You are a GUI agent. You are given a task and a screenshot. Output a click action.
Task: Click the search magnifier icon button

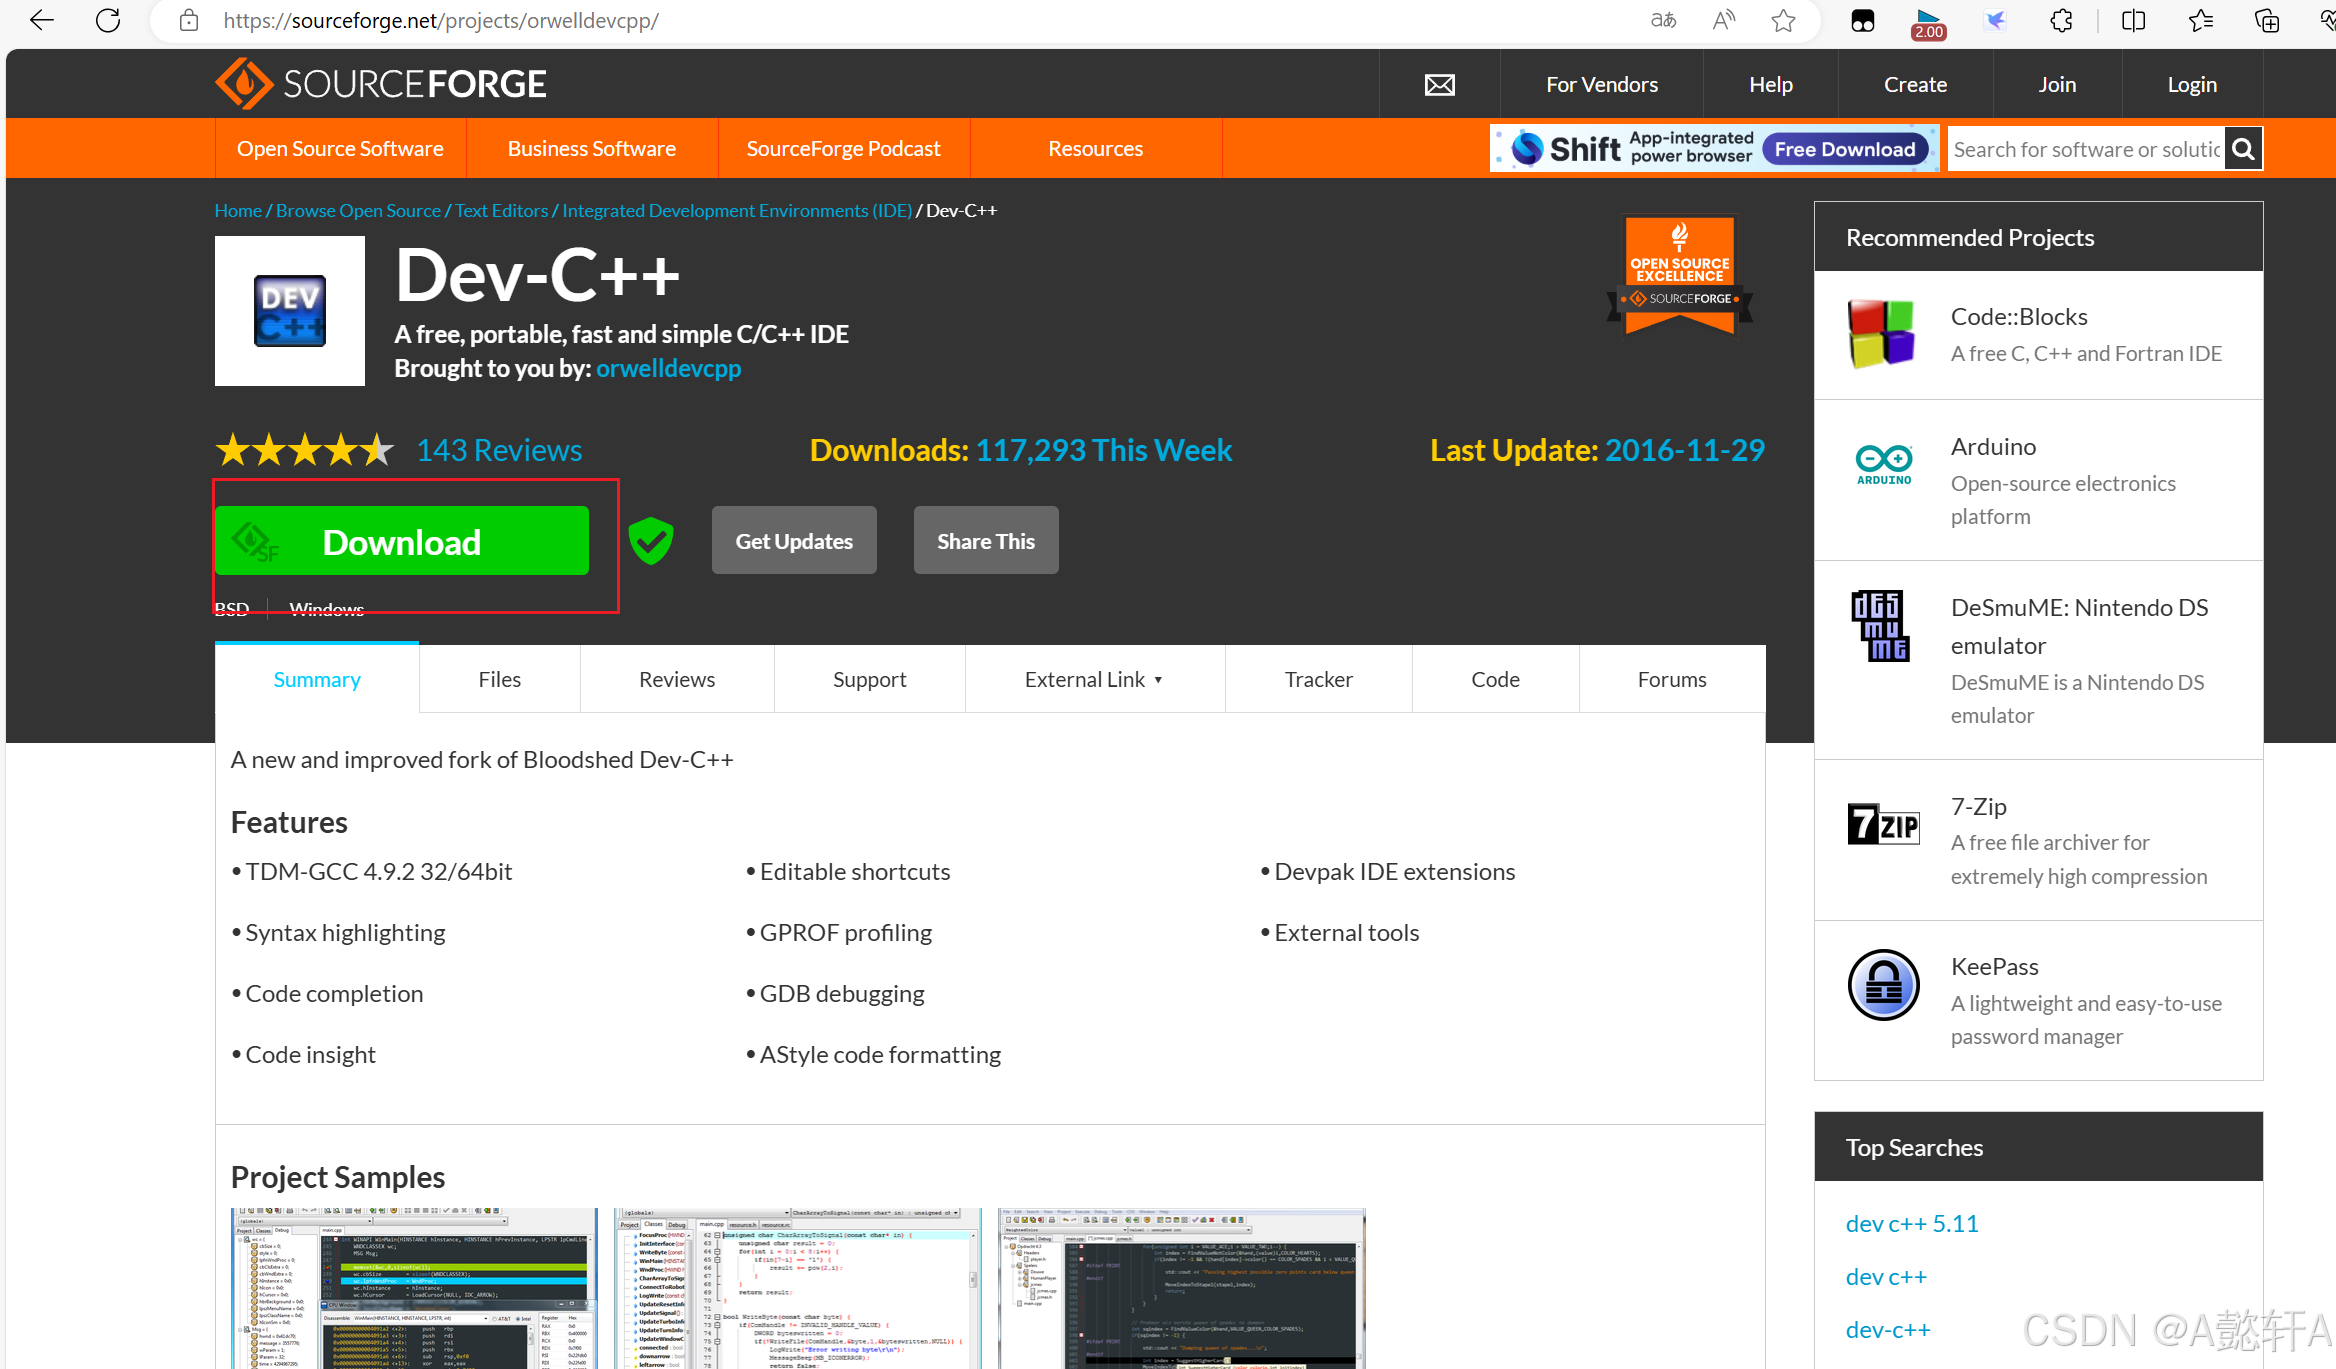2243,149
